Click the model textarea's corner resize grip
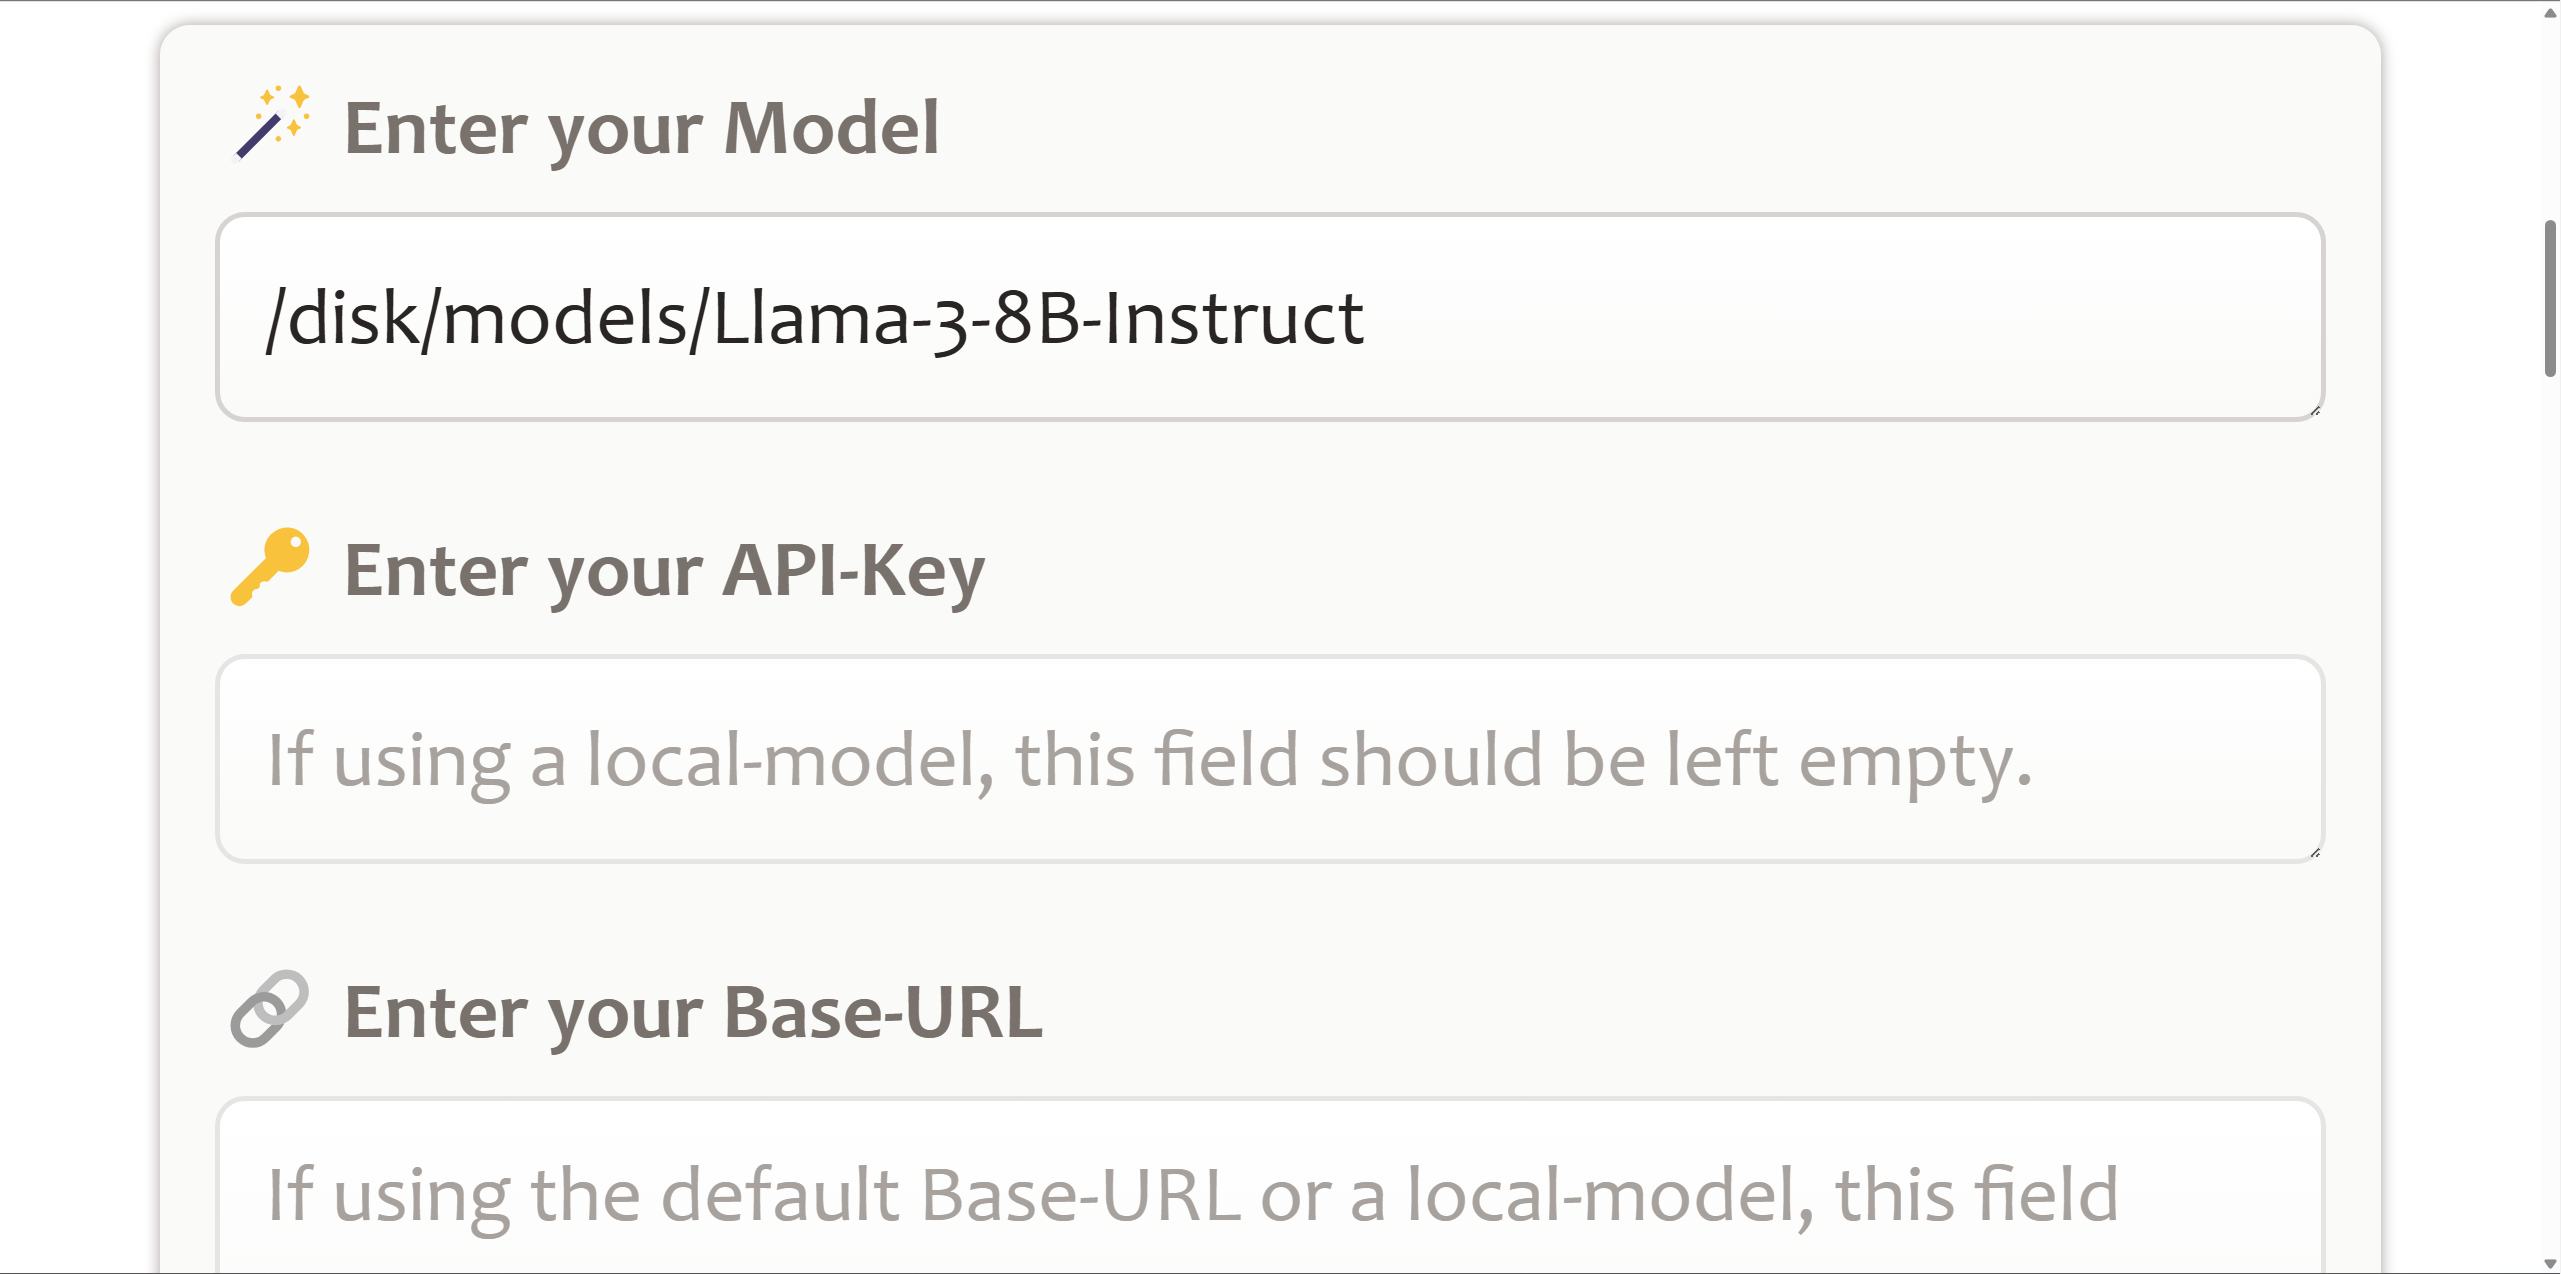This screenshot has height=1274, width=2561. coord(2315,411)
